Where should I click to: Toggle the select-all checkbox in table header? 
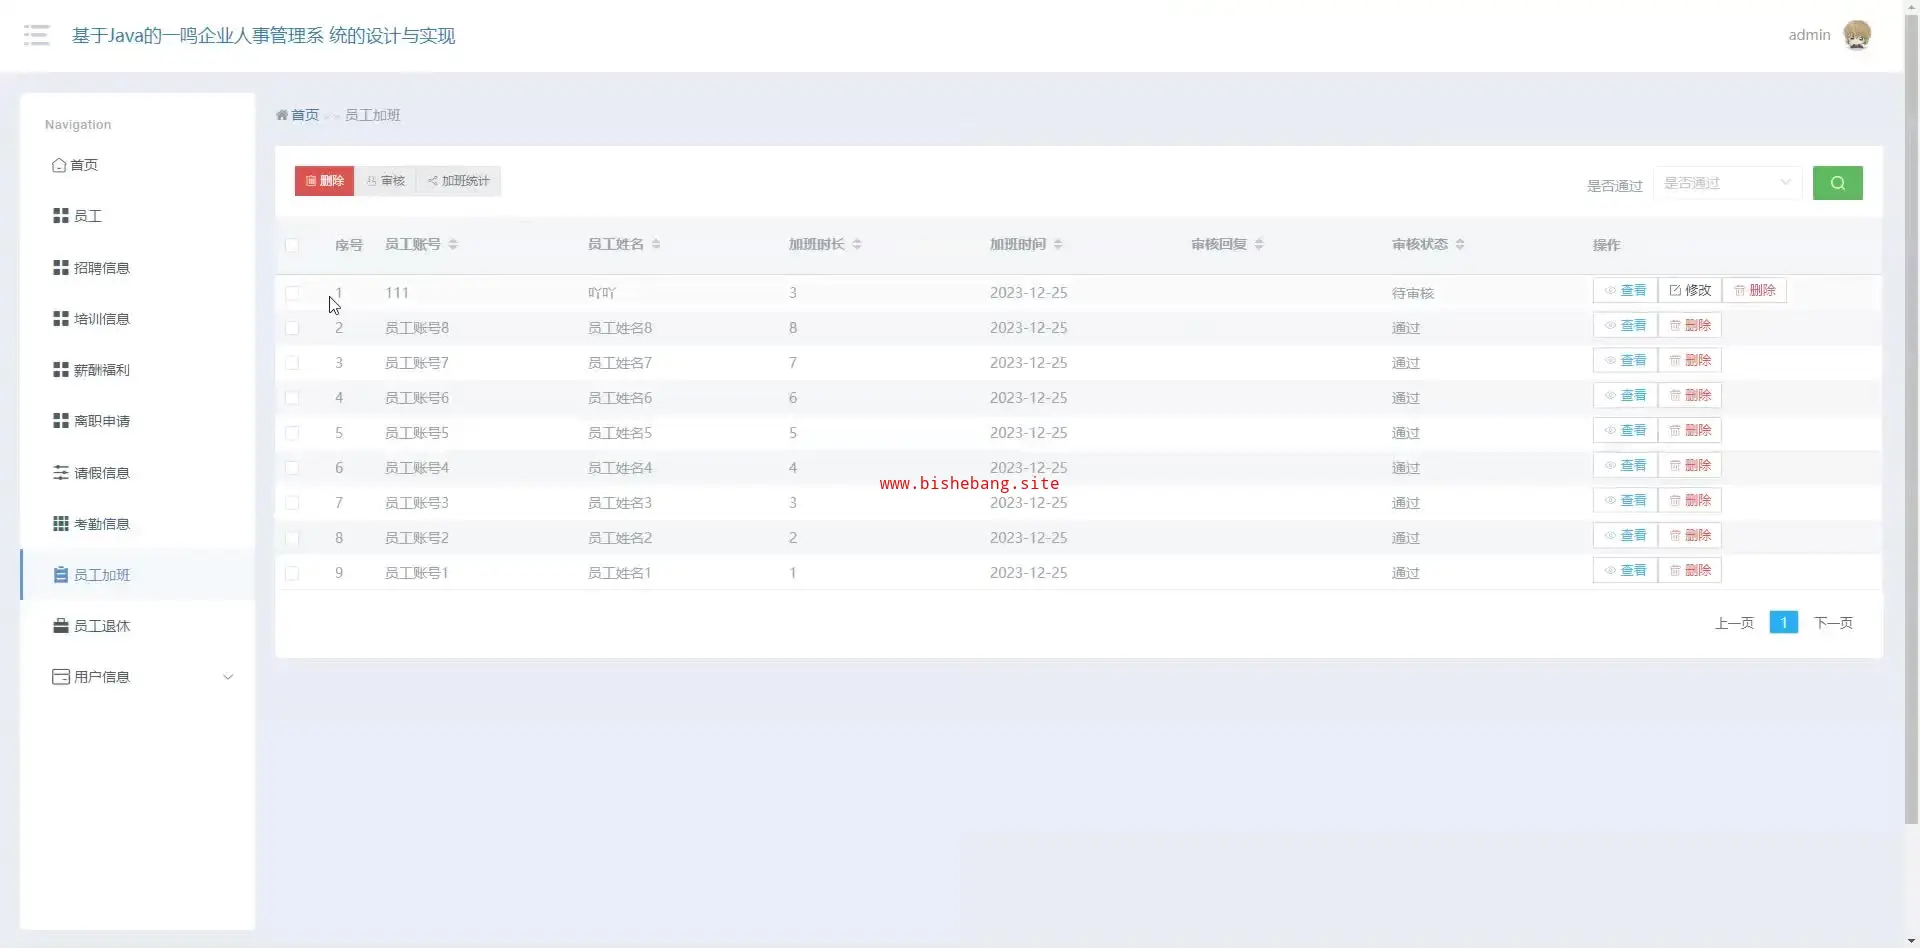point(292,245)
